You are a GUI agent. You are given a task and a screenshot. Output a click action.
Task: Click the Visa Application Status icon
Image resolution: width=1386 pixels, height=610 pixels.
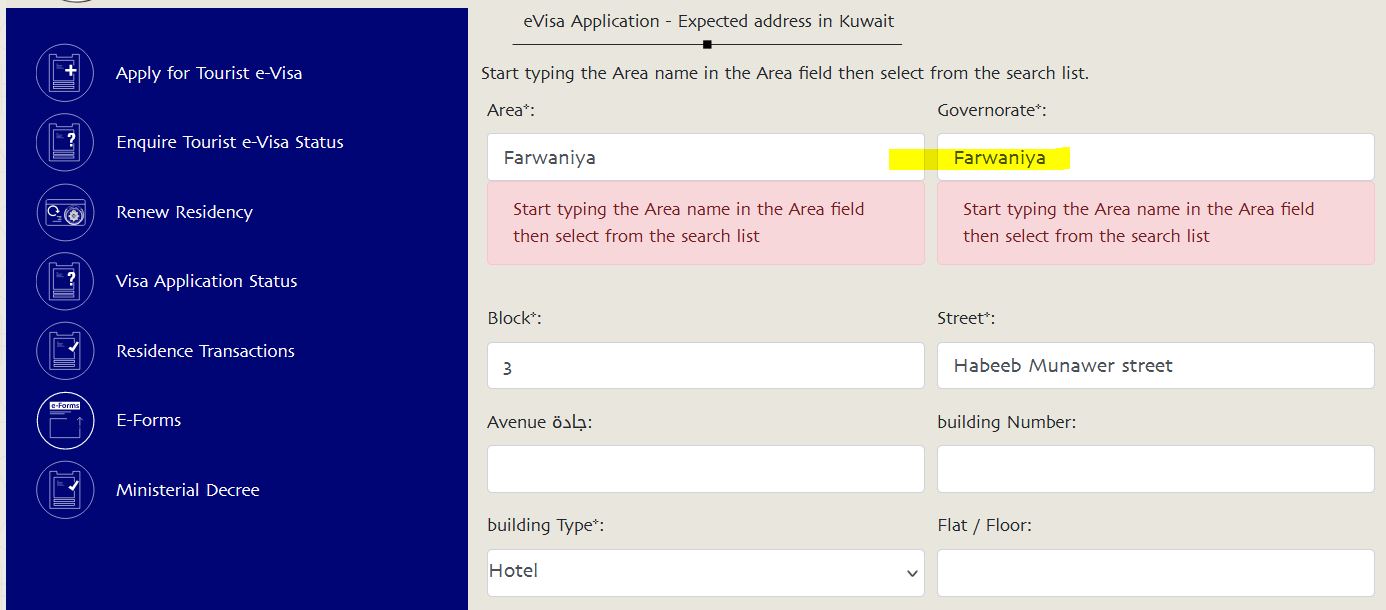coord(65,282)
